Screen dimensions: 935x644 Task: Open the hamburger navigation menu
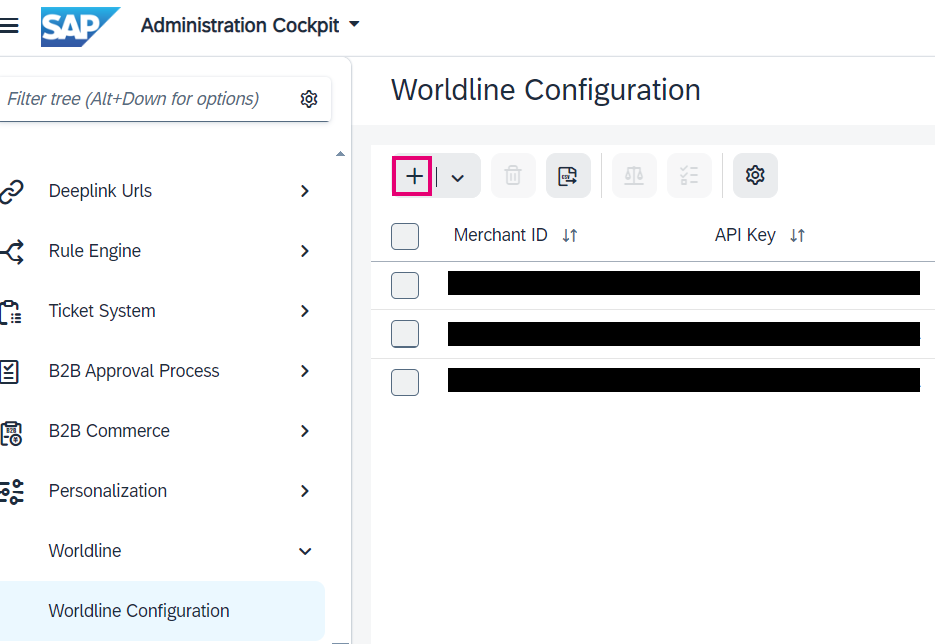click(x=9, y=26)
